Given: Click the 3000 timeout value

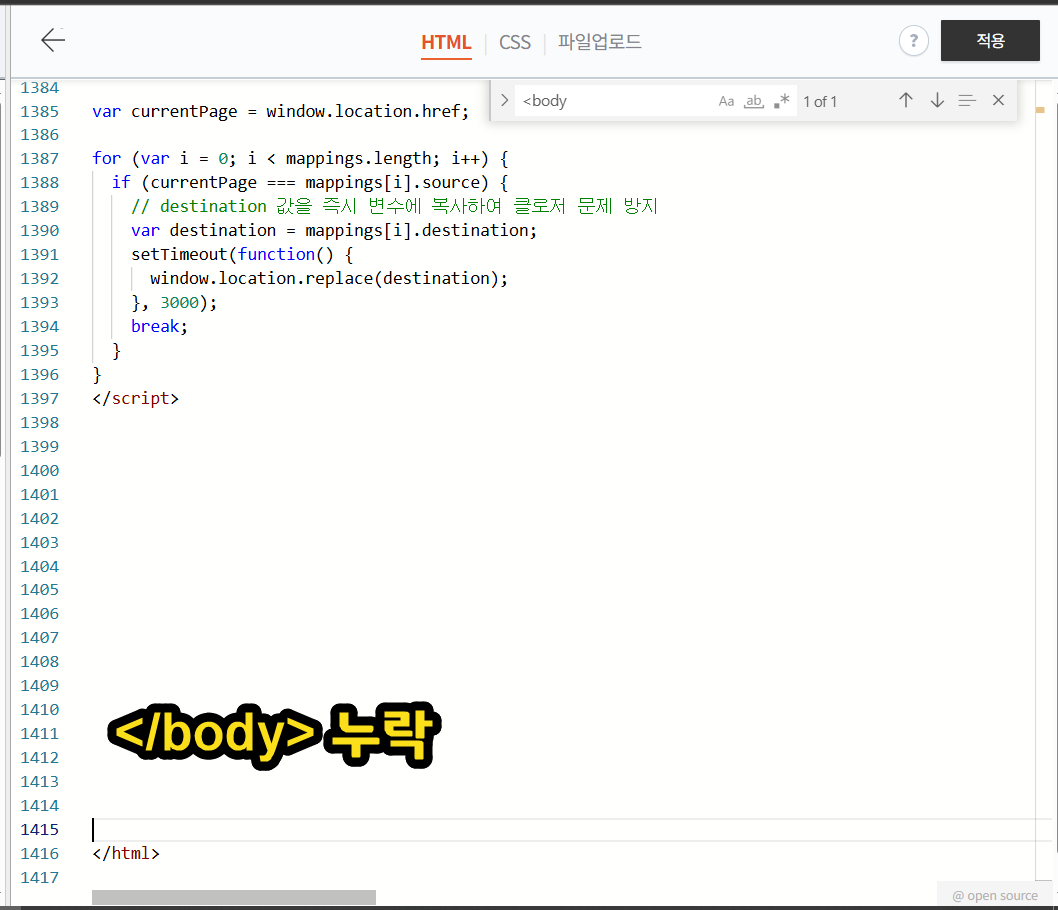Looking at the screenshot, I should click(179, 303).
